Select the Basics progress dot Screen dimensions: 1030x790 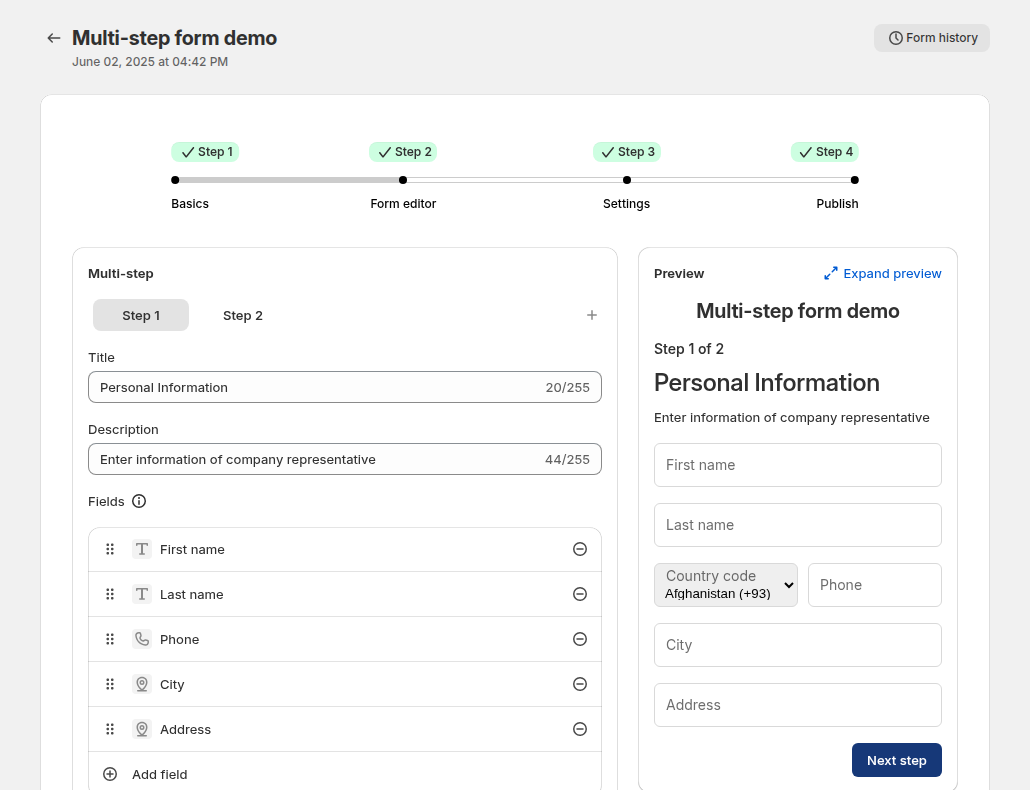pos(175,180)
